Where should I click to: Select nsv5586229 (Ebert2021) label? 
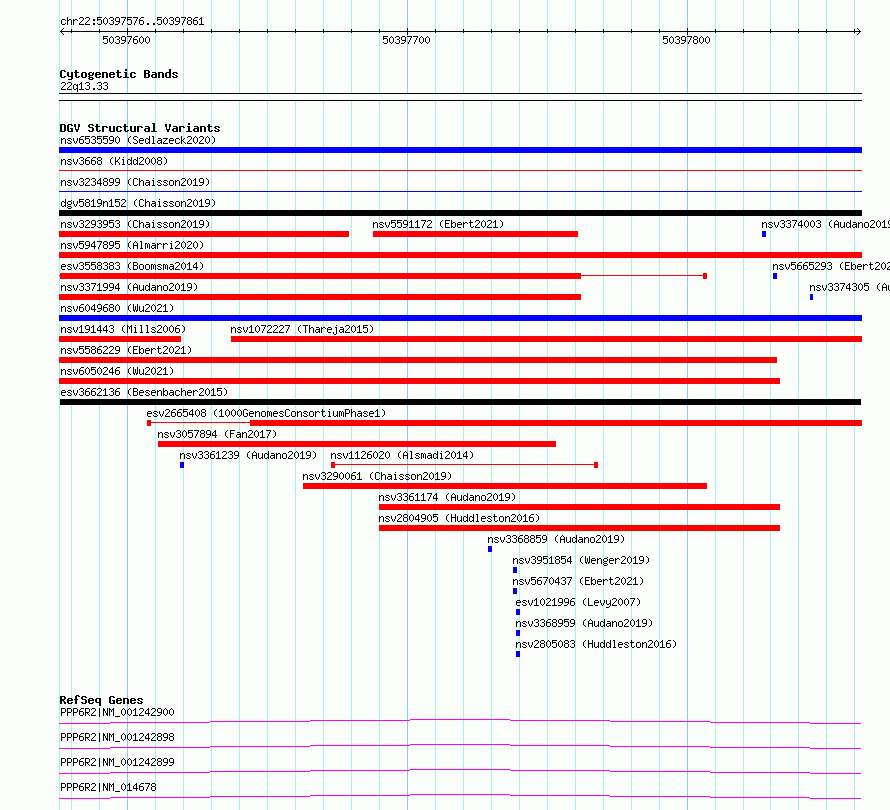[x=126, y=350]
